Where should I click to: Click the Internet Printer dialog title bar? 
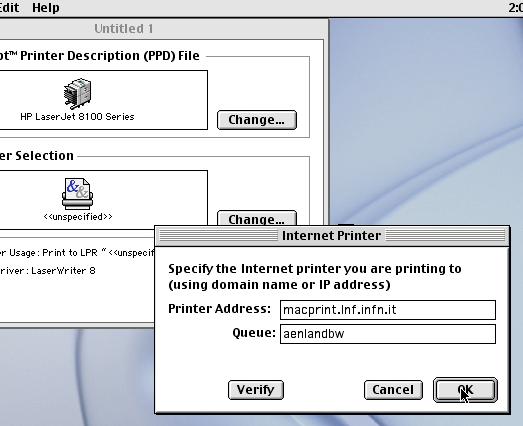click(x=332, y=236)
